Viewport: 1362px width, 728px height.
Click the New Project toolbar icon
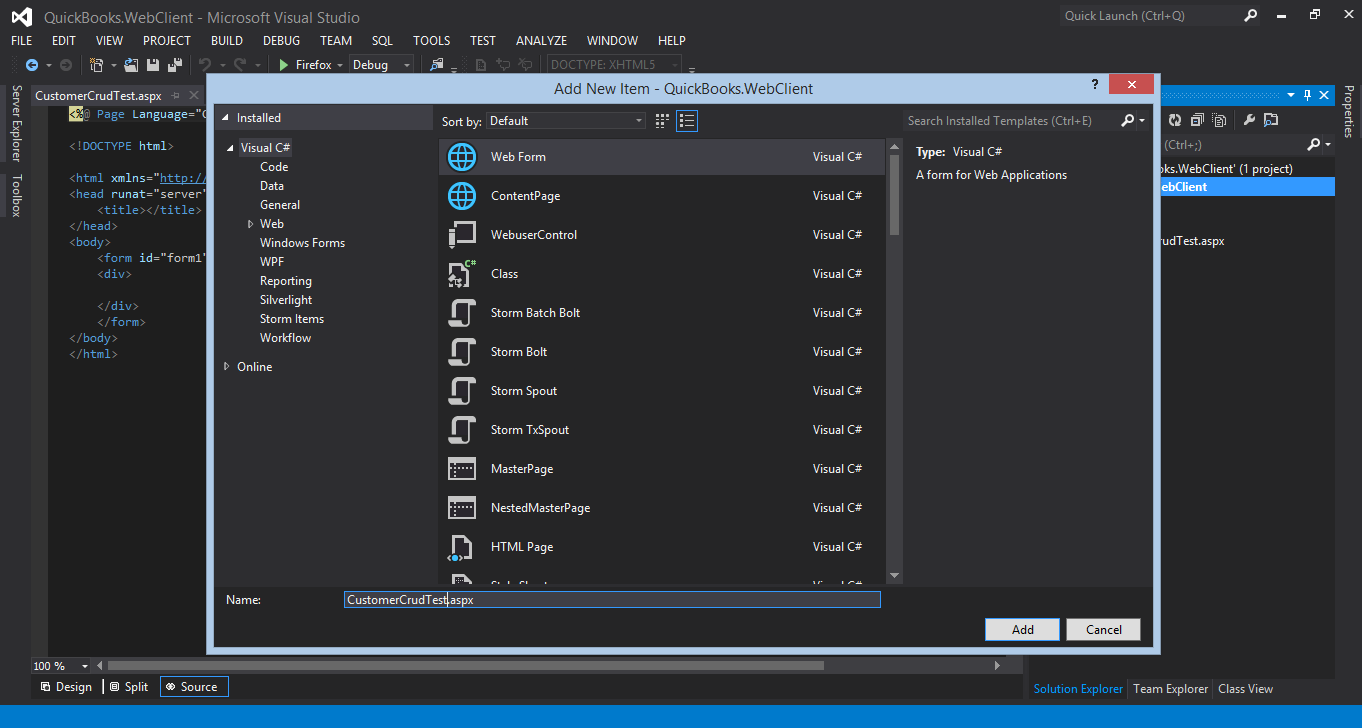tap(97, 65)
